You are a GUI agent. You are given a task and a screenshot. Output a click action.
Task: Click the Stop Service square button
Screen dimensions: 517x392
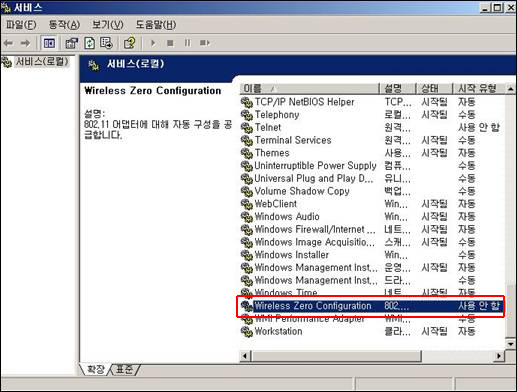[170, 43]
